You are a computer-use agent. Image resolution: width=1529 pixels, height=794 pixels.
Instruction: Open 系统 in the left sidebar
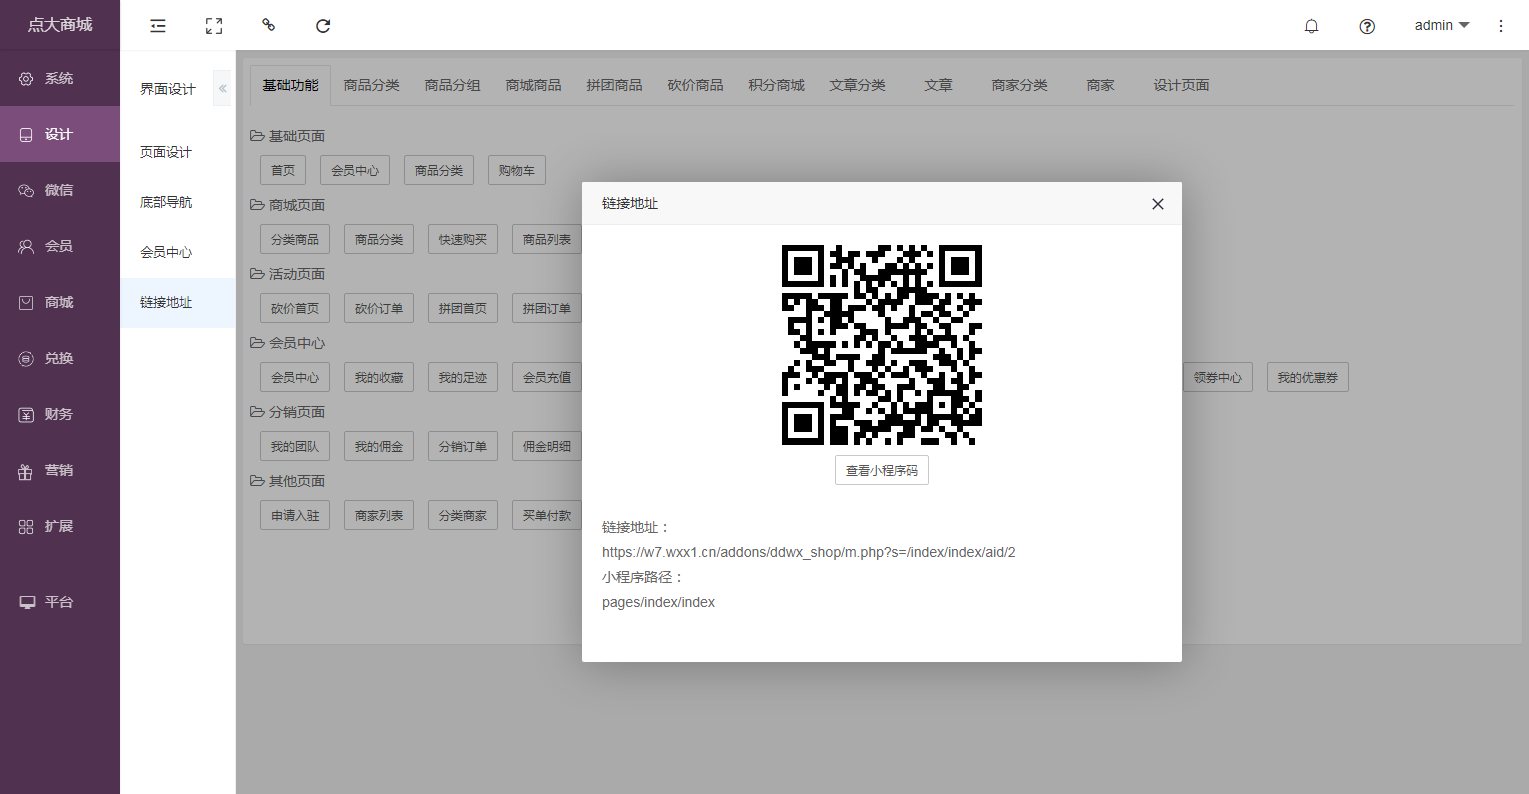[x=60, y=78]
